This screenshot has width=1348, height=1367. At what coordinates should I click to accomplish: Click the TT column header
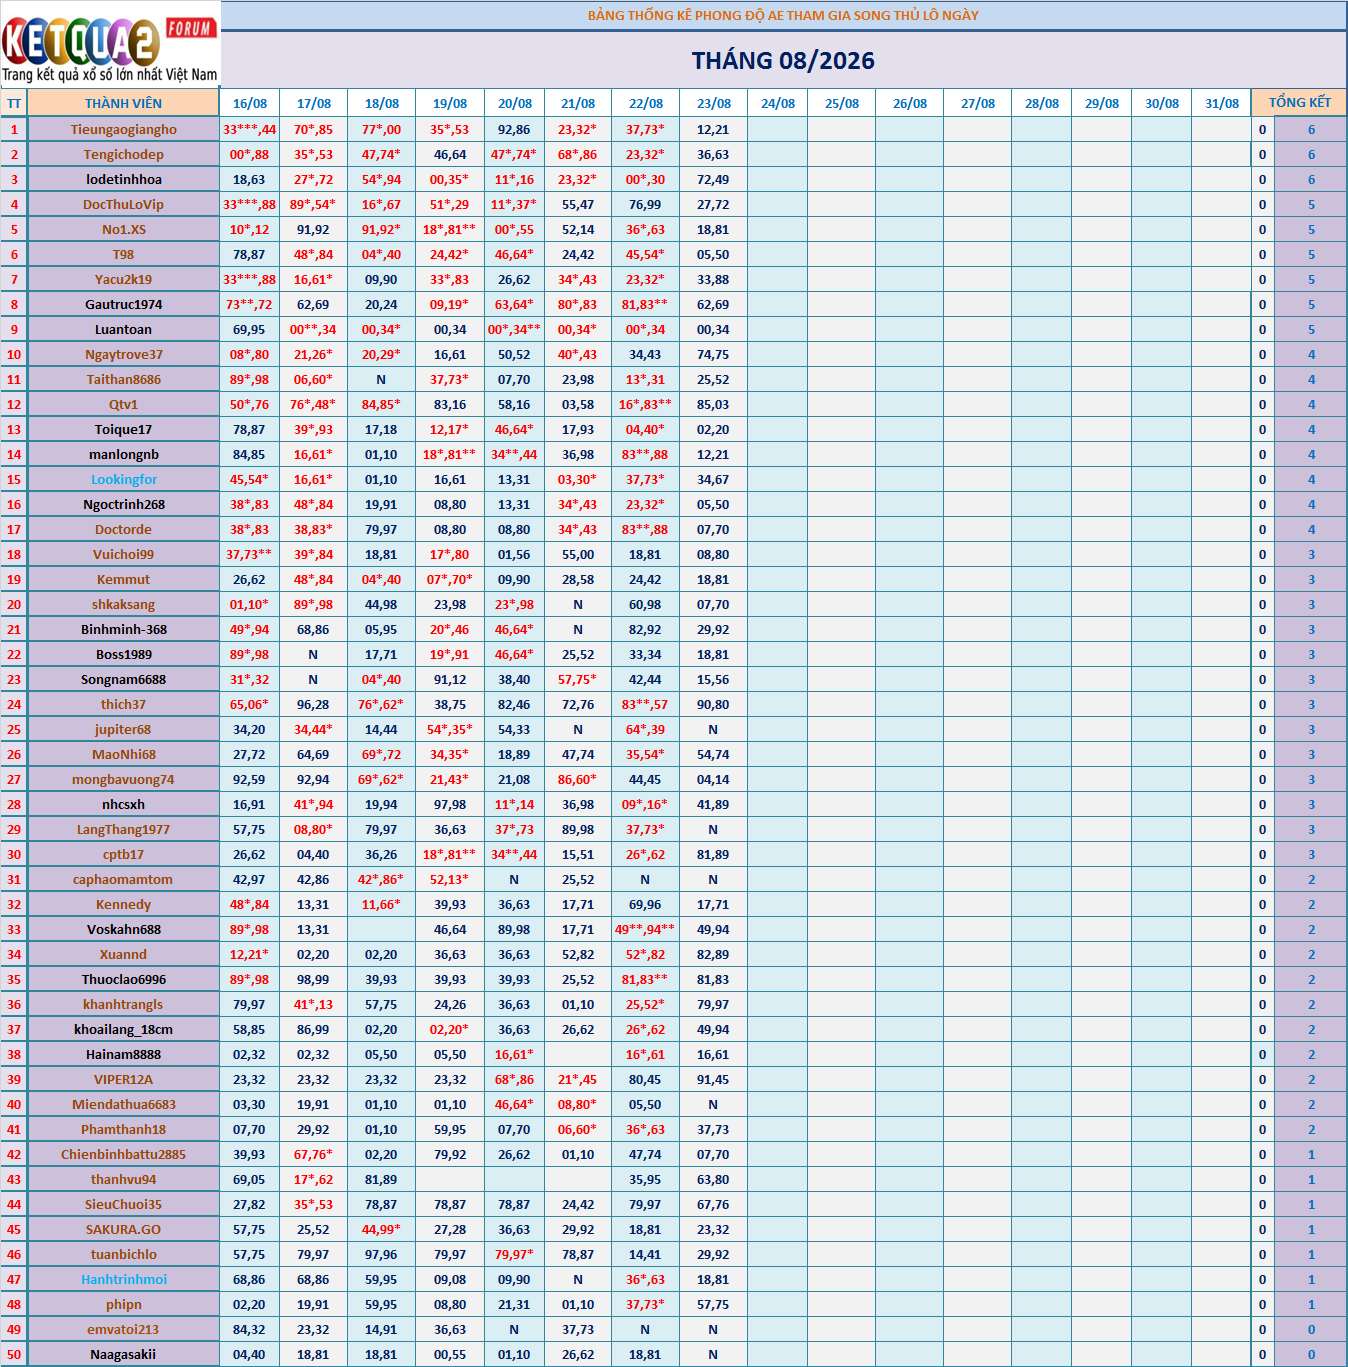pos(14,103)
